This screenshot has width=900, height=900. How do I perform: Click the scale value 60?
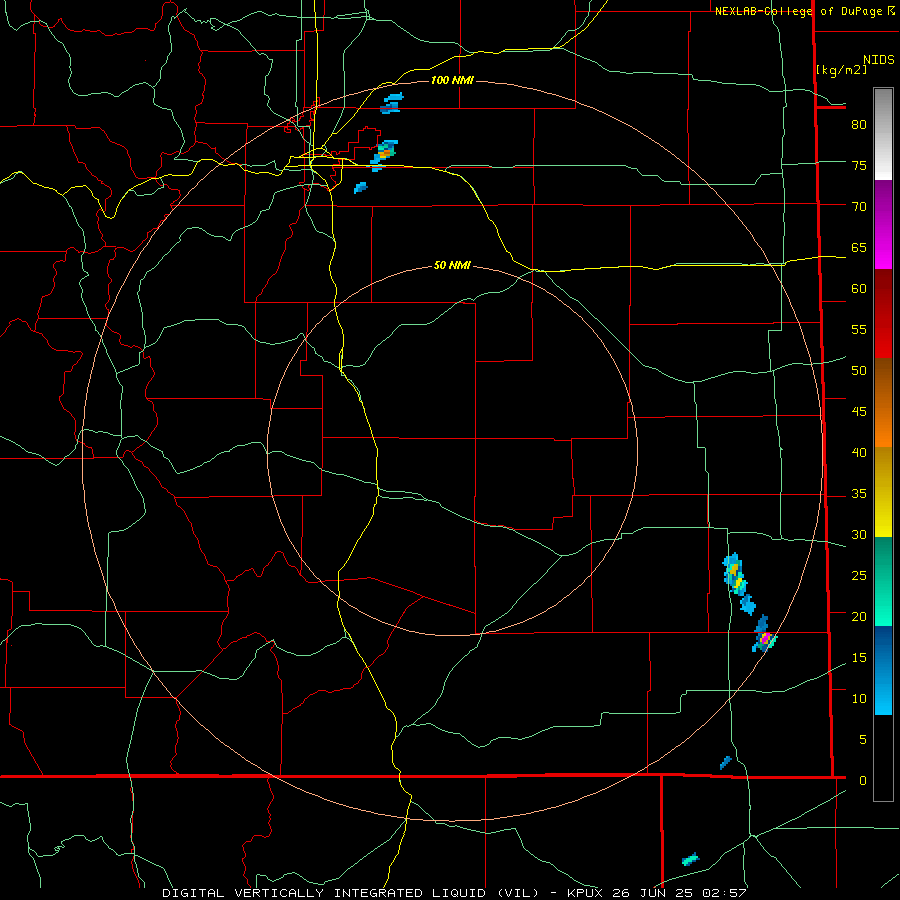[x=859, y=289]
